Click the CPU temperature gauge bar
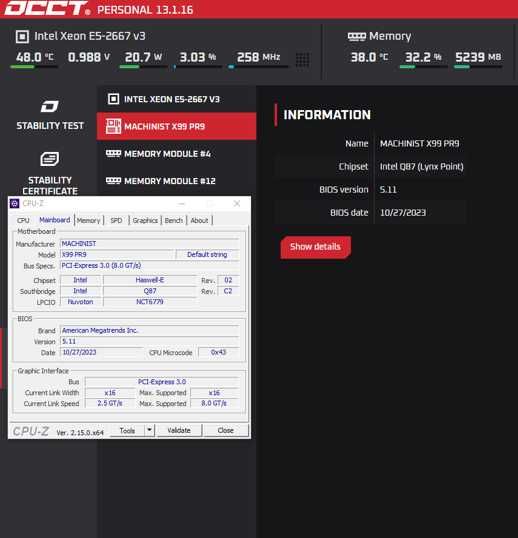The height and width of the screenshot is (538, 518). (x=34, y=67)
